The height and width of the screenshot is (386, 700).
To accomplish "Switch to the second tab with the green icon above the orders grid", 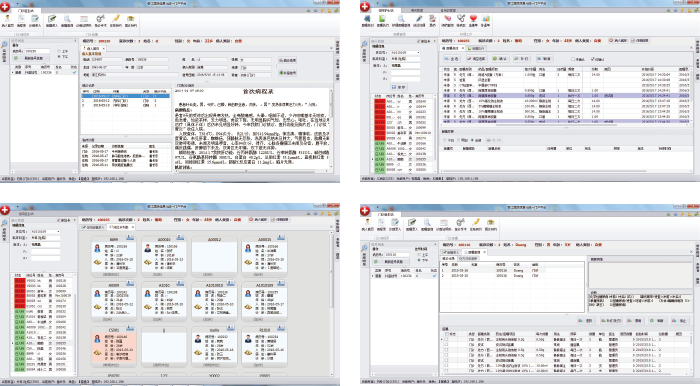I will [x=476, y=48].
